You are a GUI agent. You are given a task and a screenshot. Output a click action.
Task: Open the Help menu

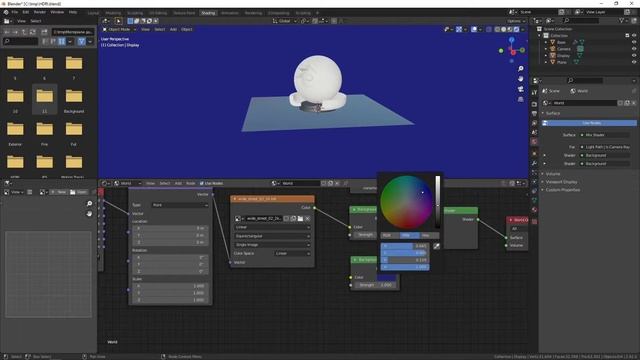click(x=73, y=12)
